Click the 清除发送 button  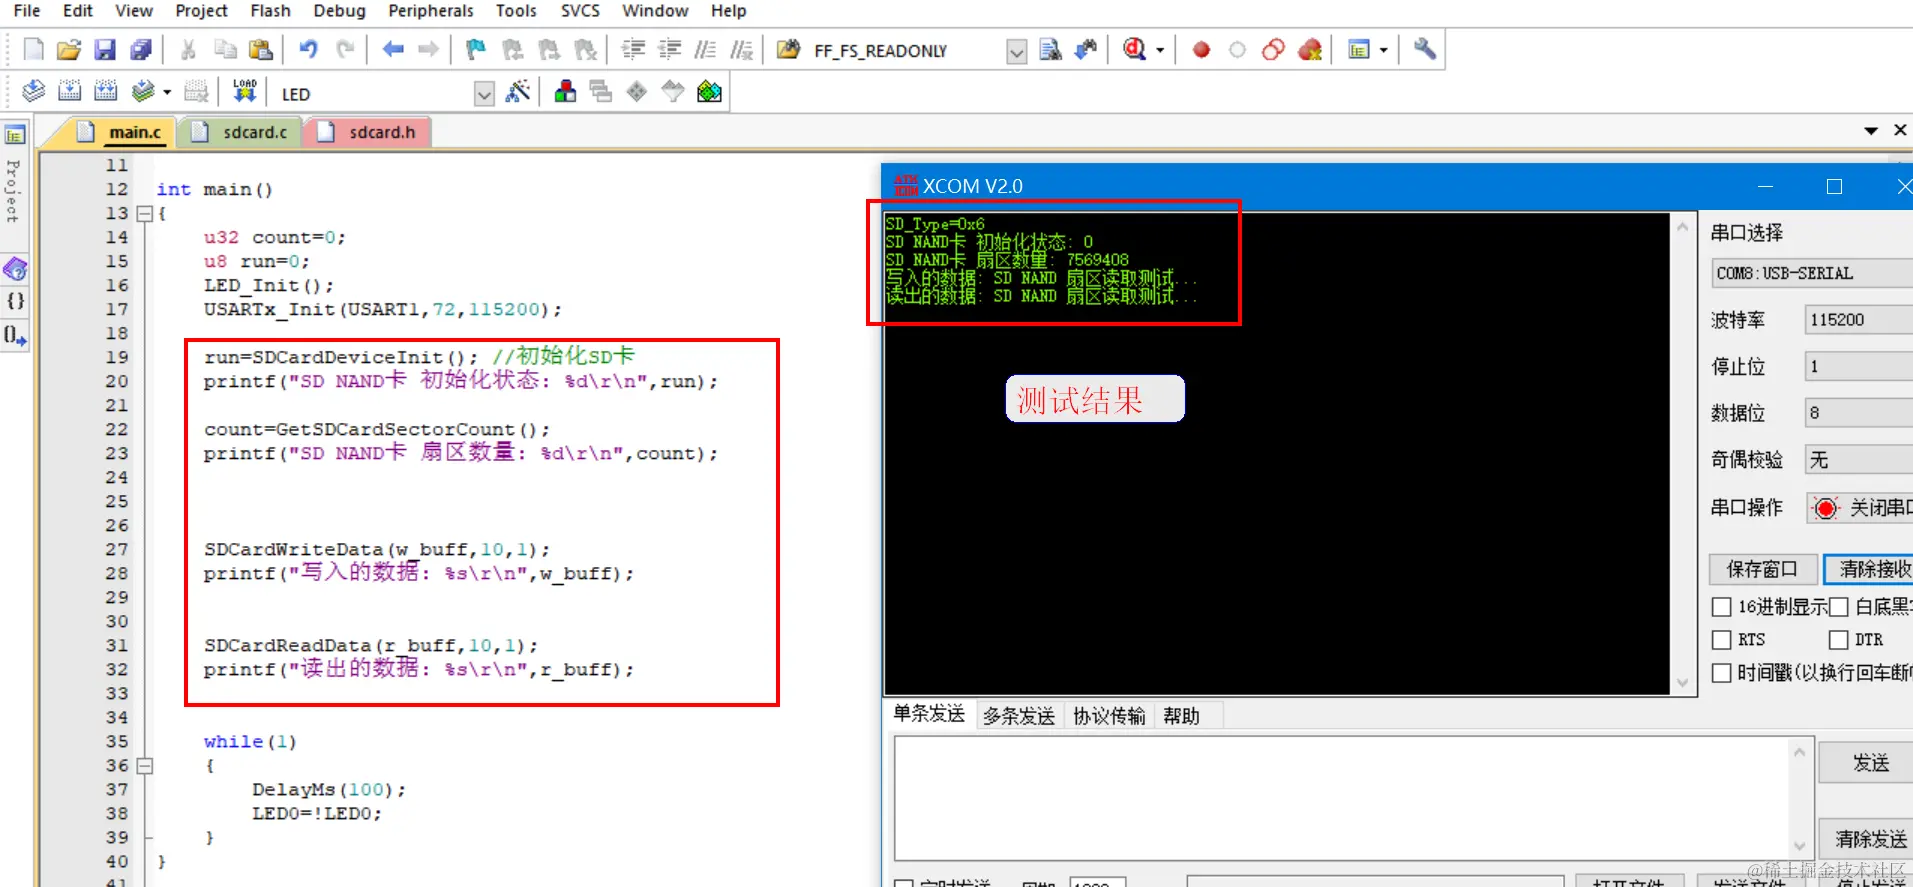pos(1868,839)
